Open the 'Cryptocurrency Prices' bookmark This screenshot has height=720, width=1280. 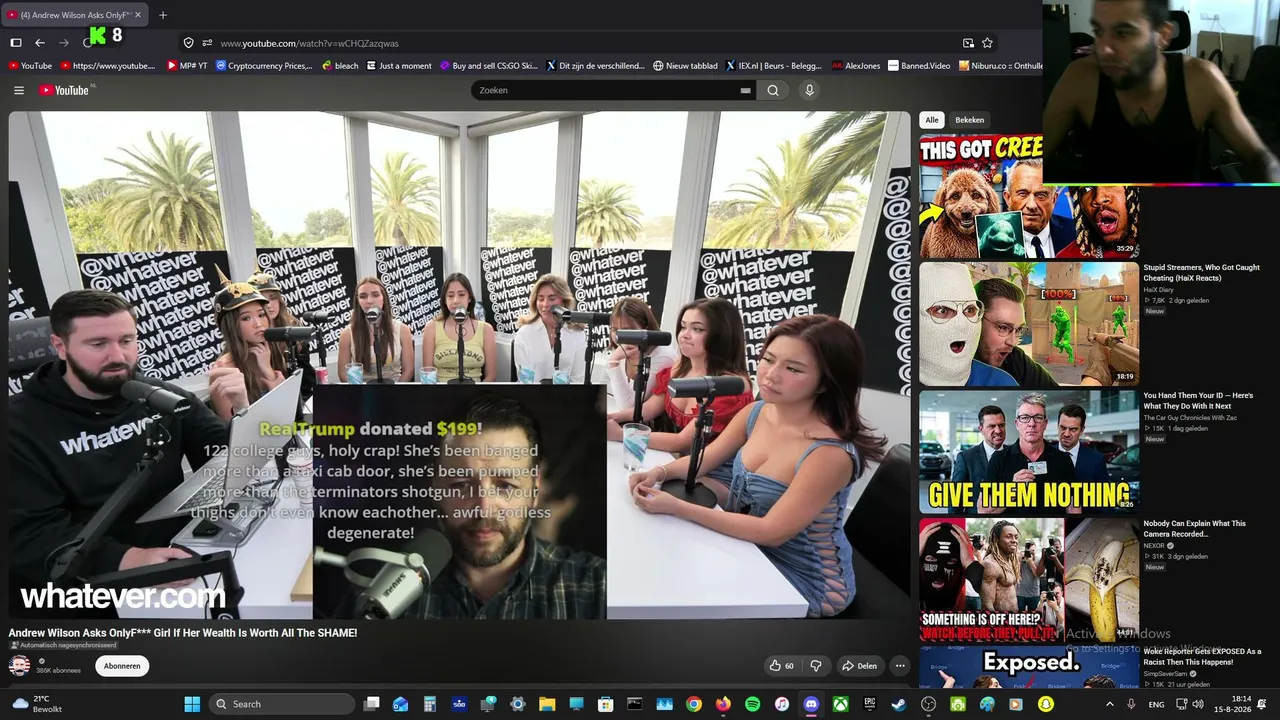(264, 66)
